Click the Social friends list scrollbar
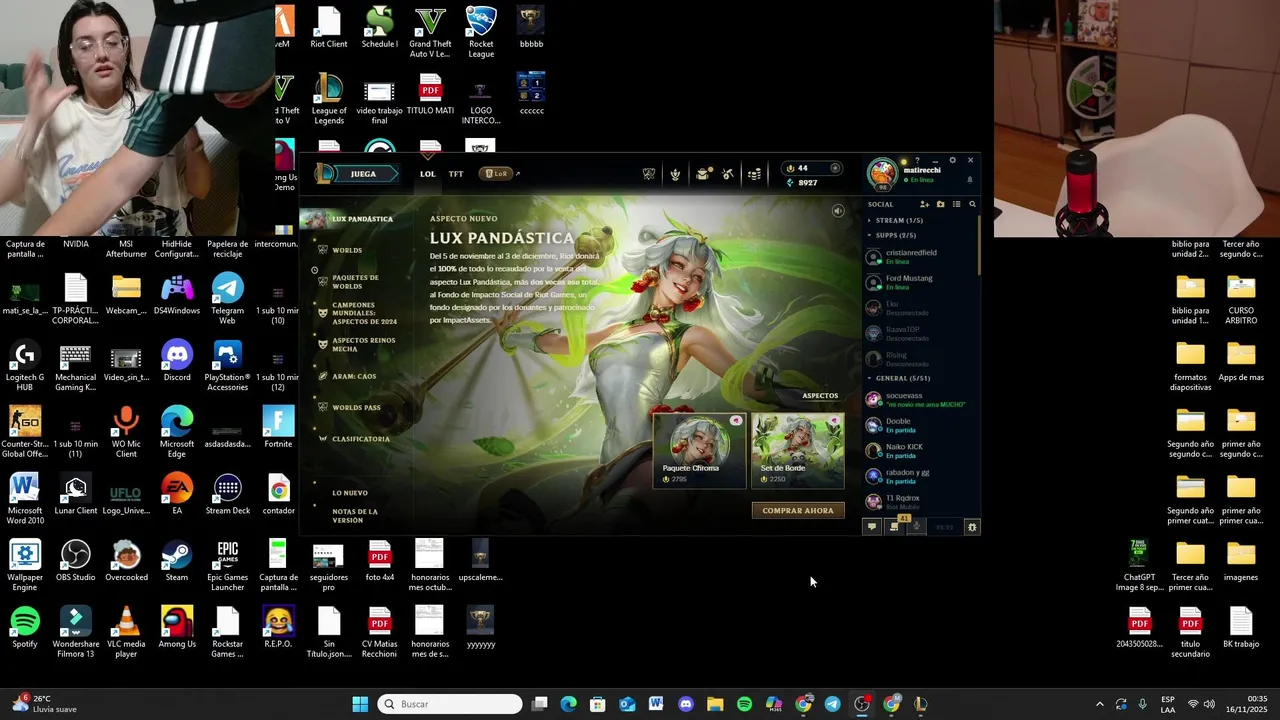The image size is (1280, 720). (979, 246)
